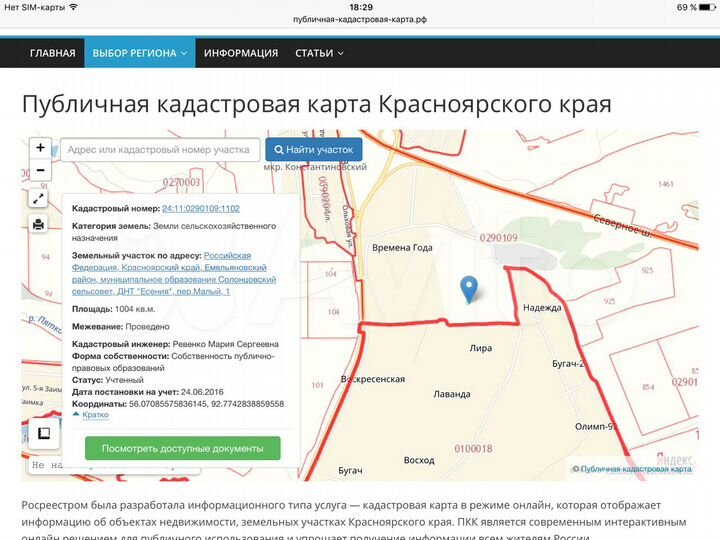Viewport: 720px width, 540px height.
Task: Expand СТАТЬИ dropdown menu
Action: [319, 53]
